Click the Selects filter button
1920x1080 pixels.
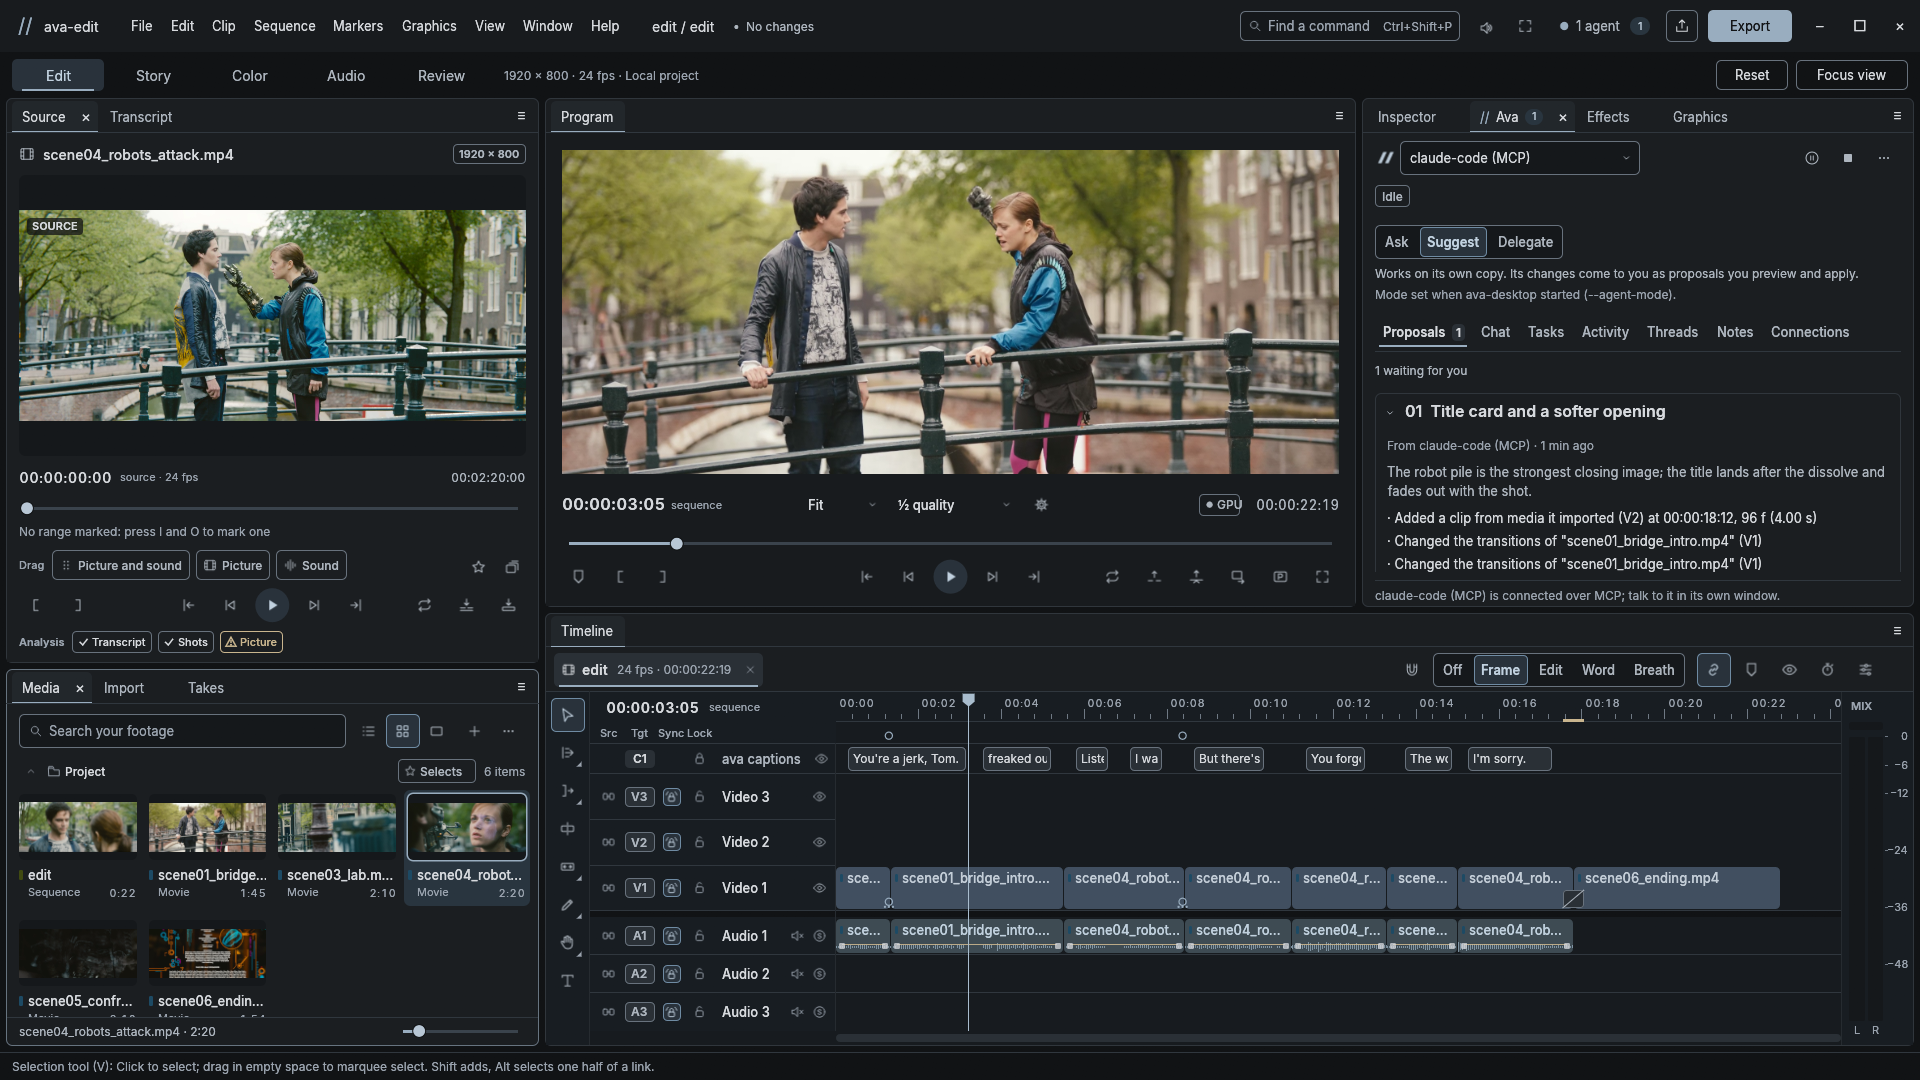436,772
